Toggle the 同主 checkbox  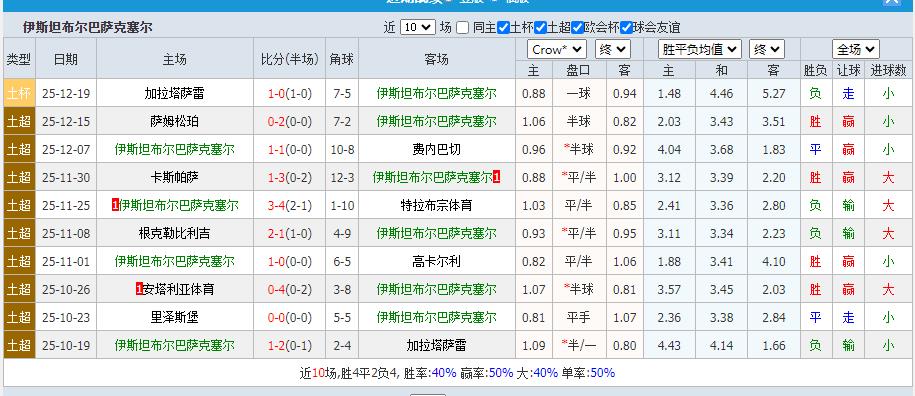pyautogui.click(x=463, y=27)
